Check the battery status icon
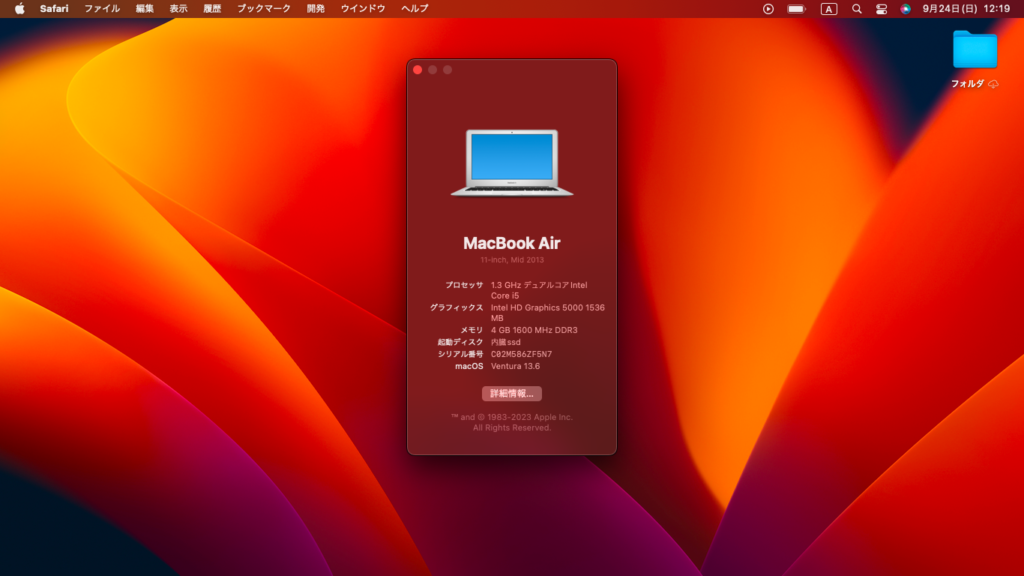The image size is (1024, 576). [x=797, y=8]
